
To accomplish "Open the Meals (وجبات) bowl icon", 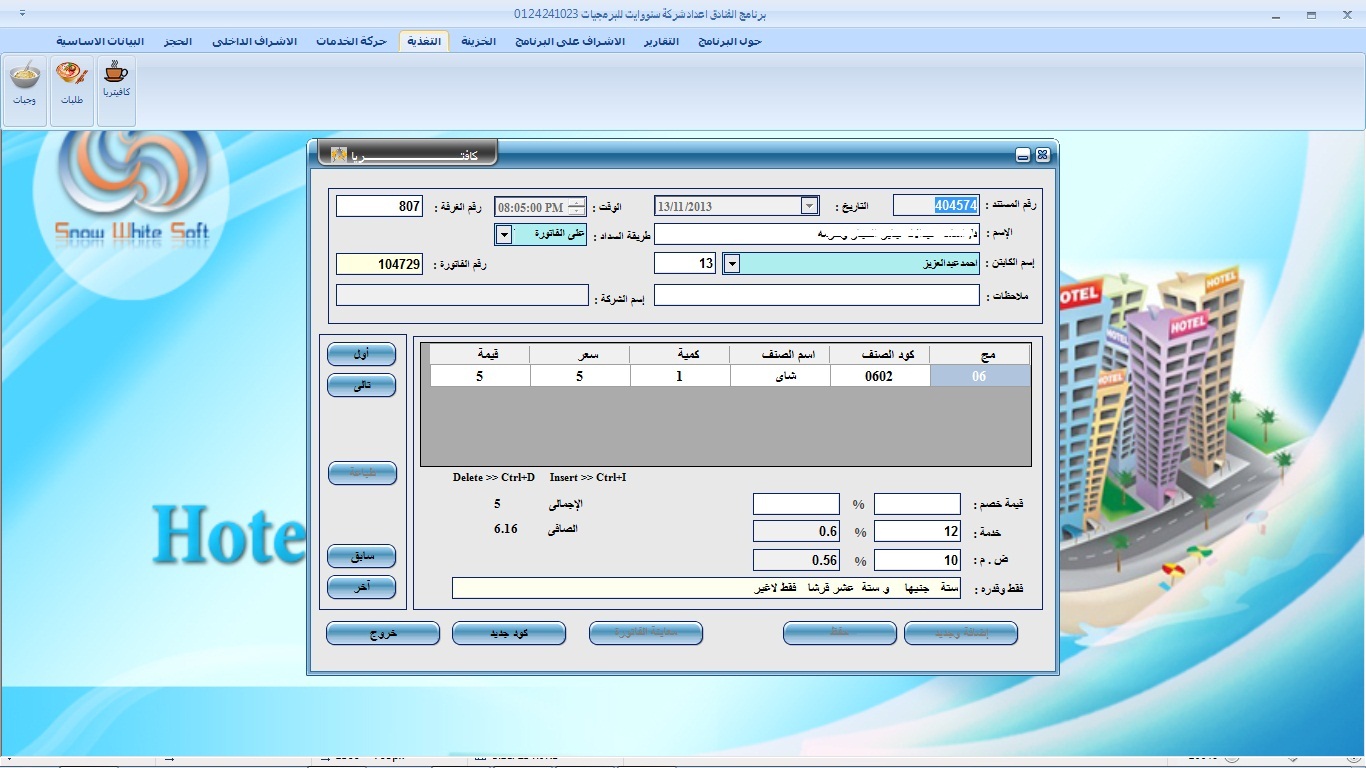I will click(x=25, y=78).
